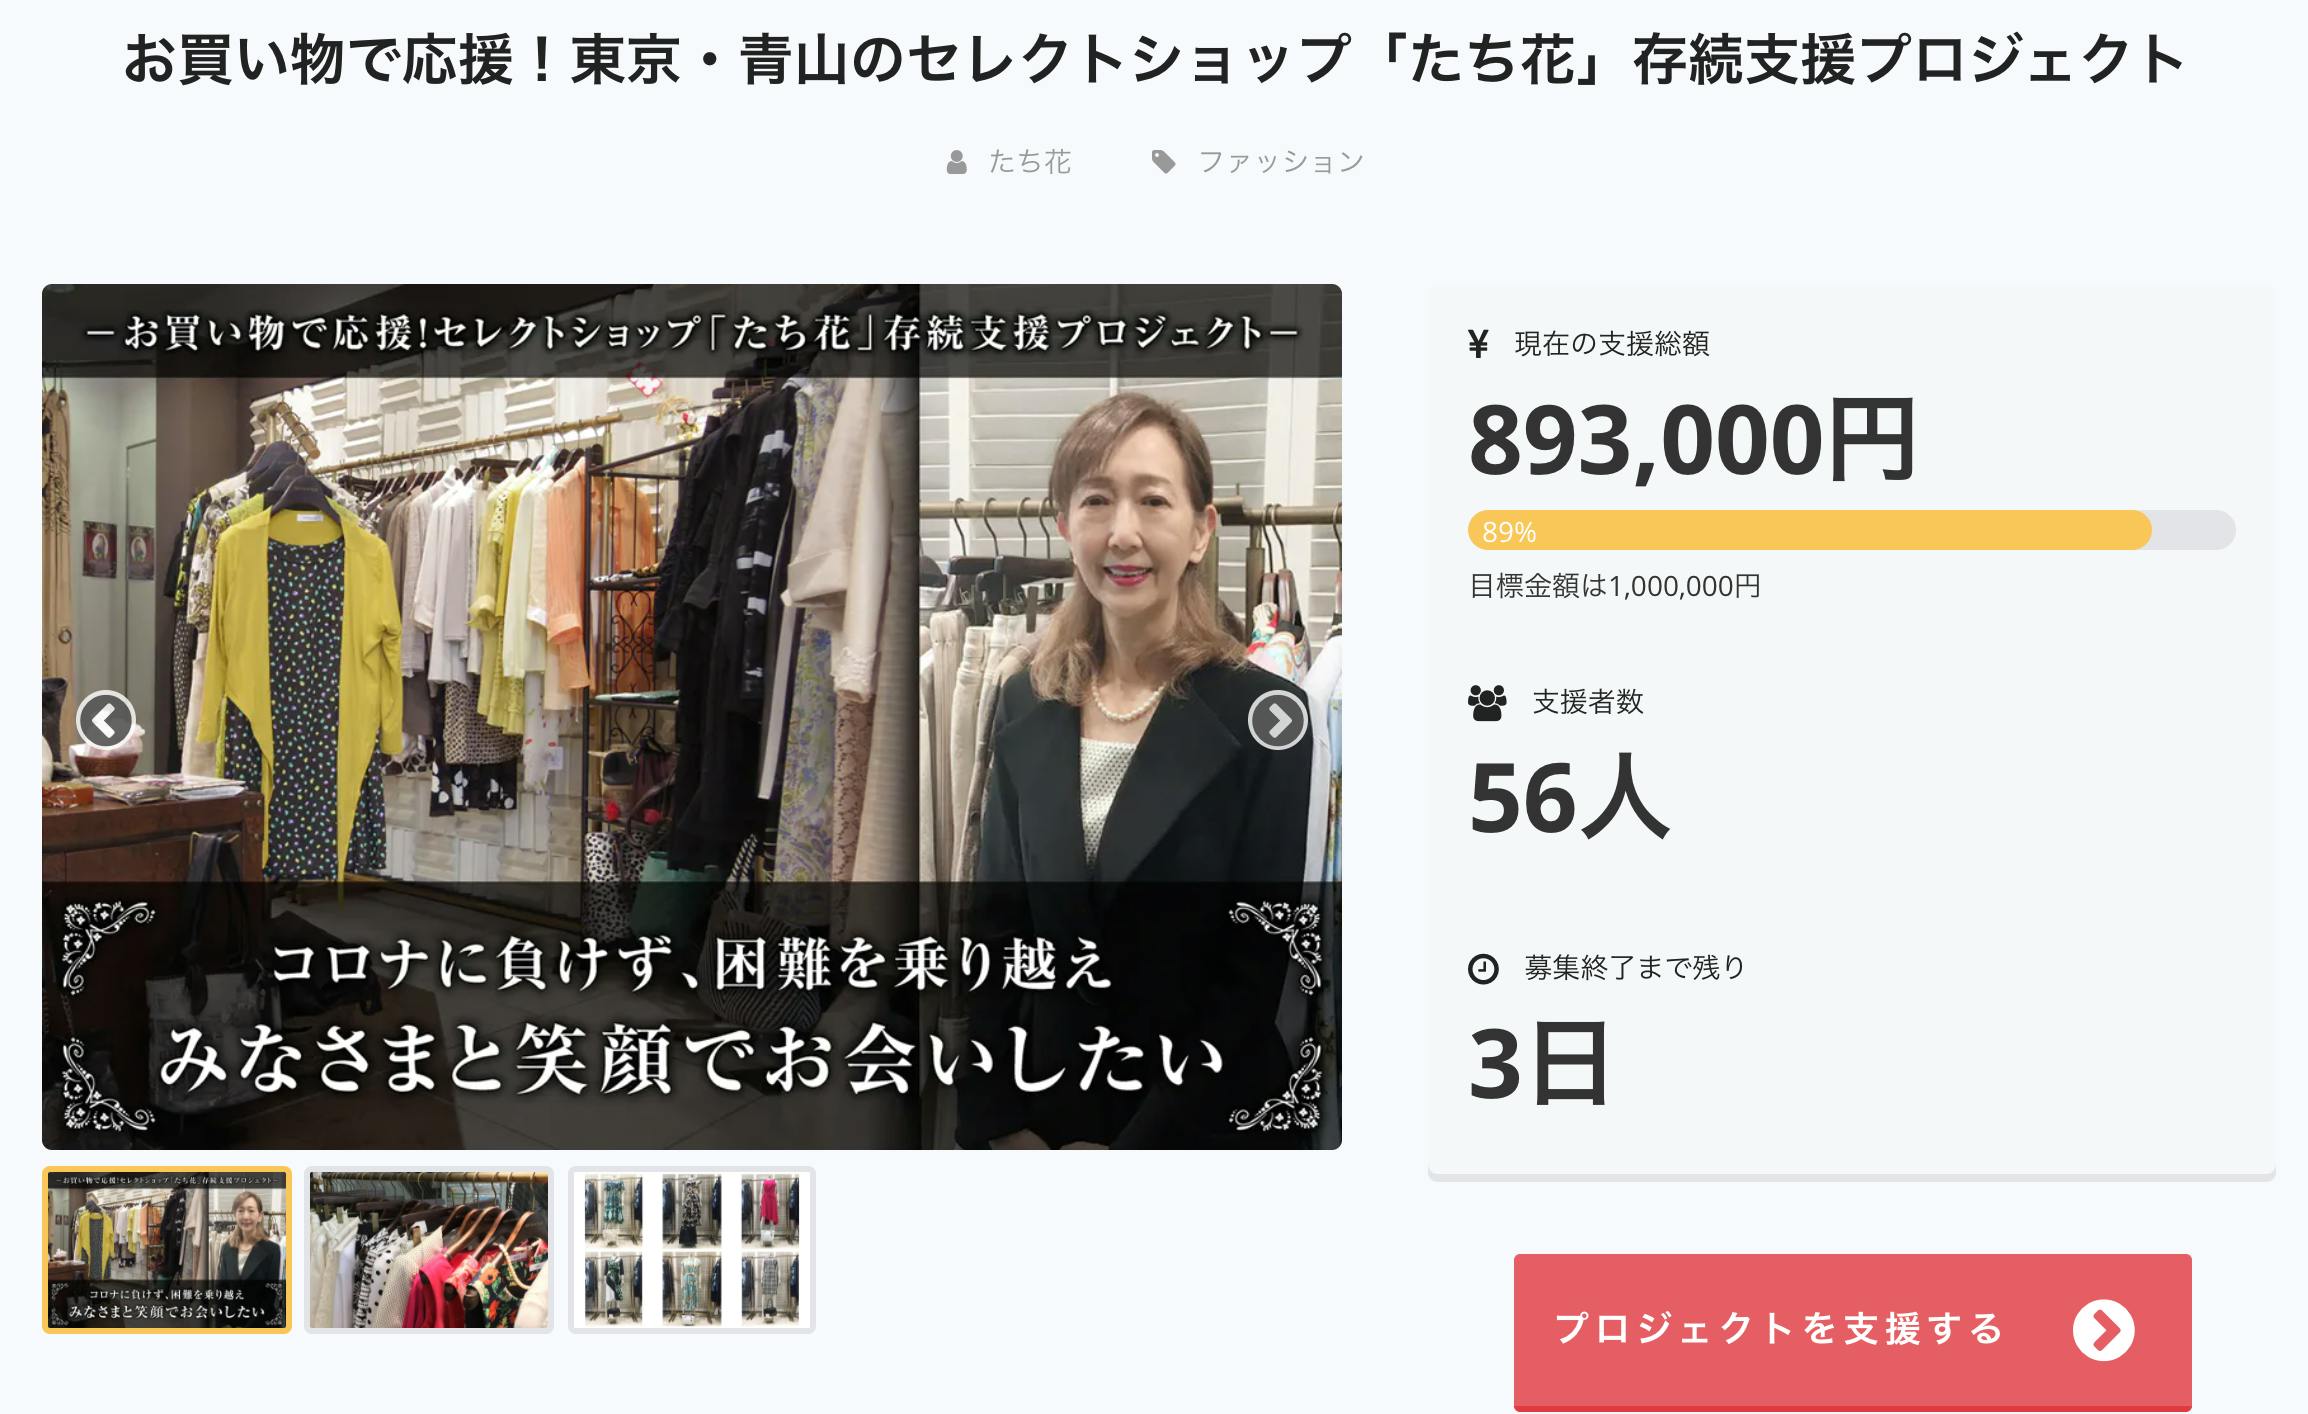Click the arrow circle inside the red support button
This screenshot has height=1414, width=2308.
click(x=2103, y=1330)
